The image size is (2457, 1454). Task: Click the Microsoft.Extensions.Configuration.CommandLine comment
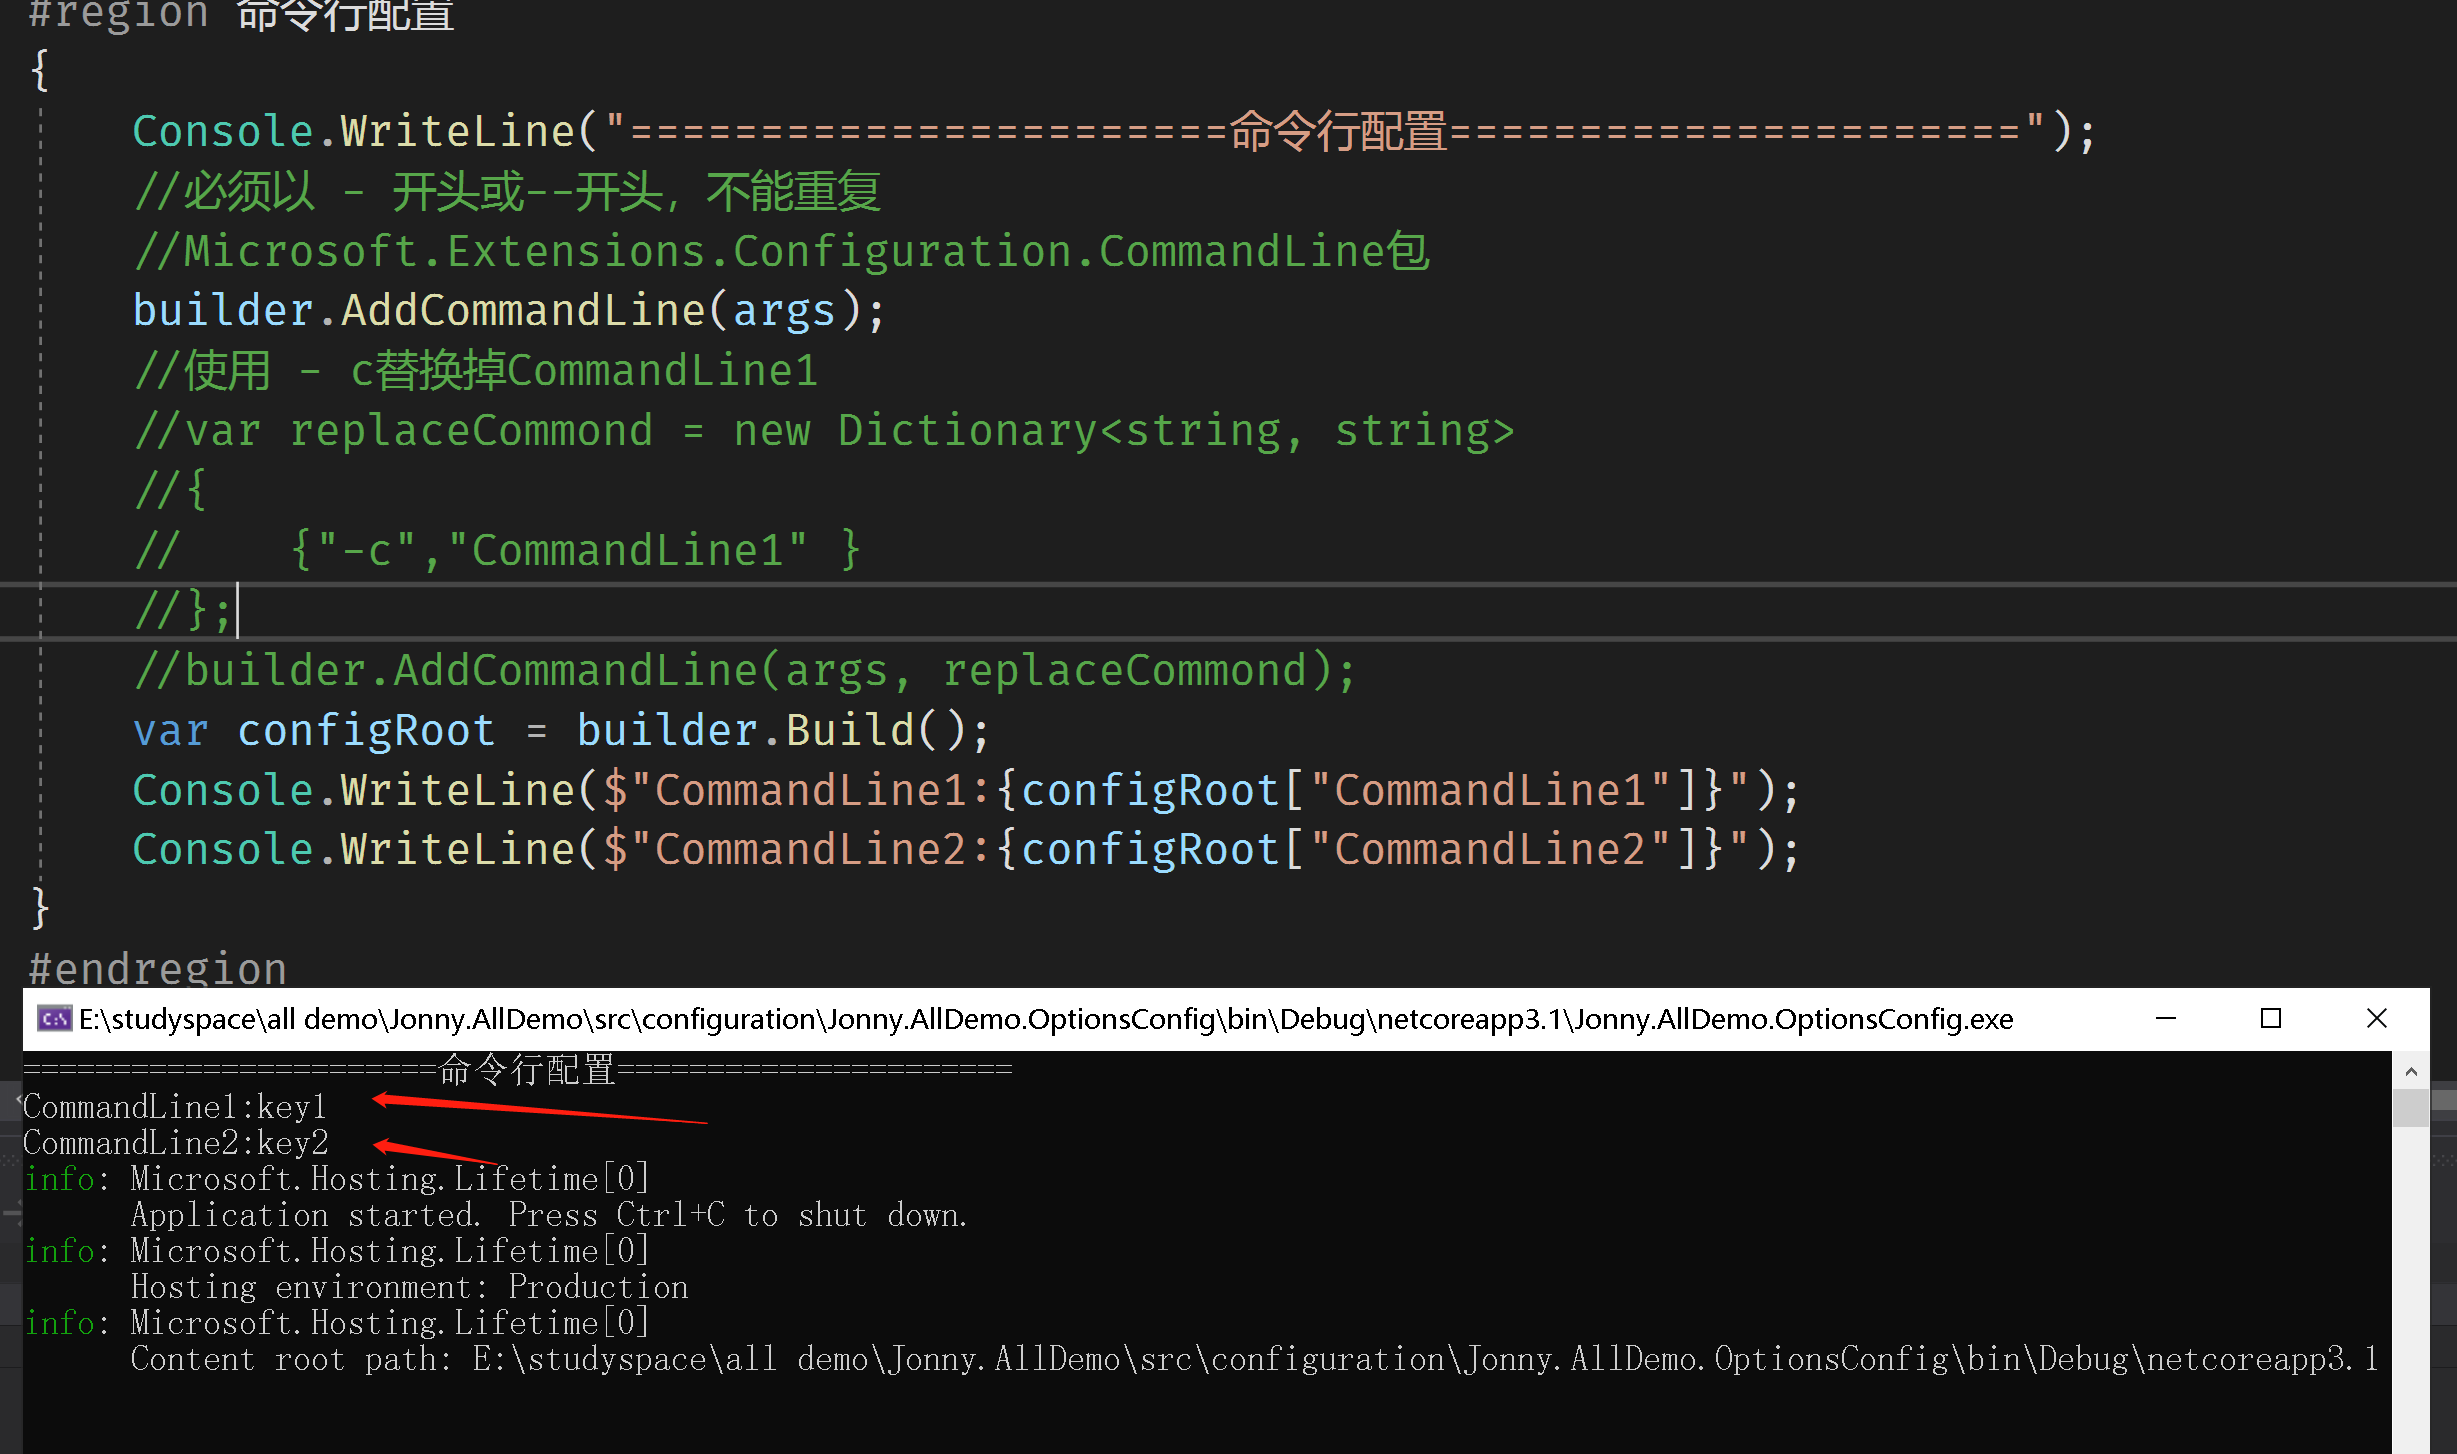[783, 251]
